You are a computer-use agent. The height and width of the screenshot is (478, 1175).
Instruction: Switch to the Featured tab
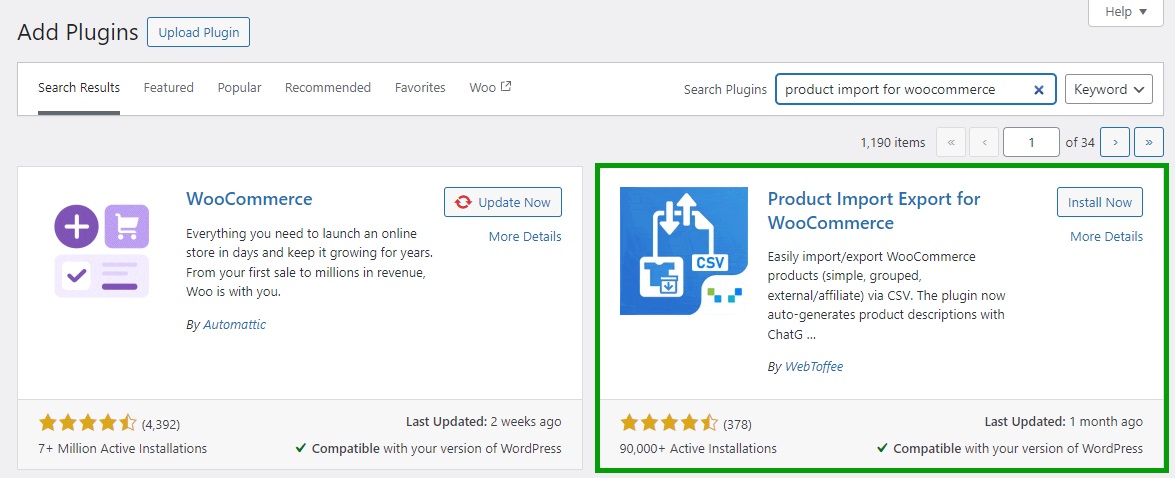point(169,88)
